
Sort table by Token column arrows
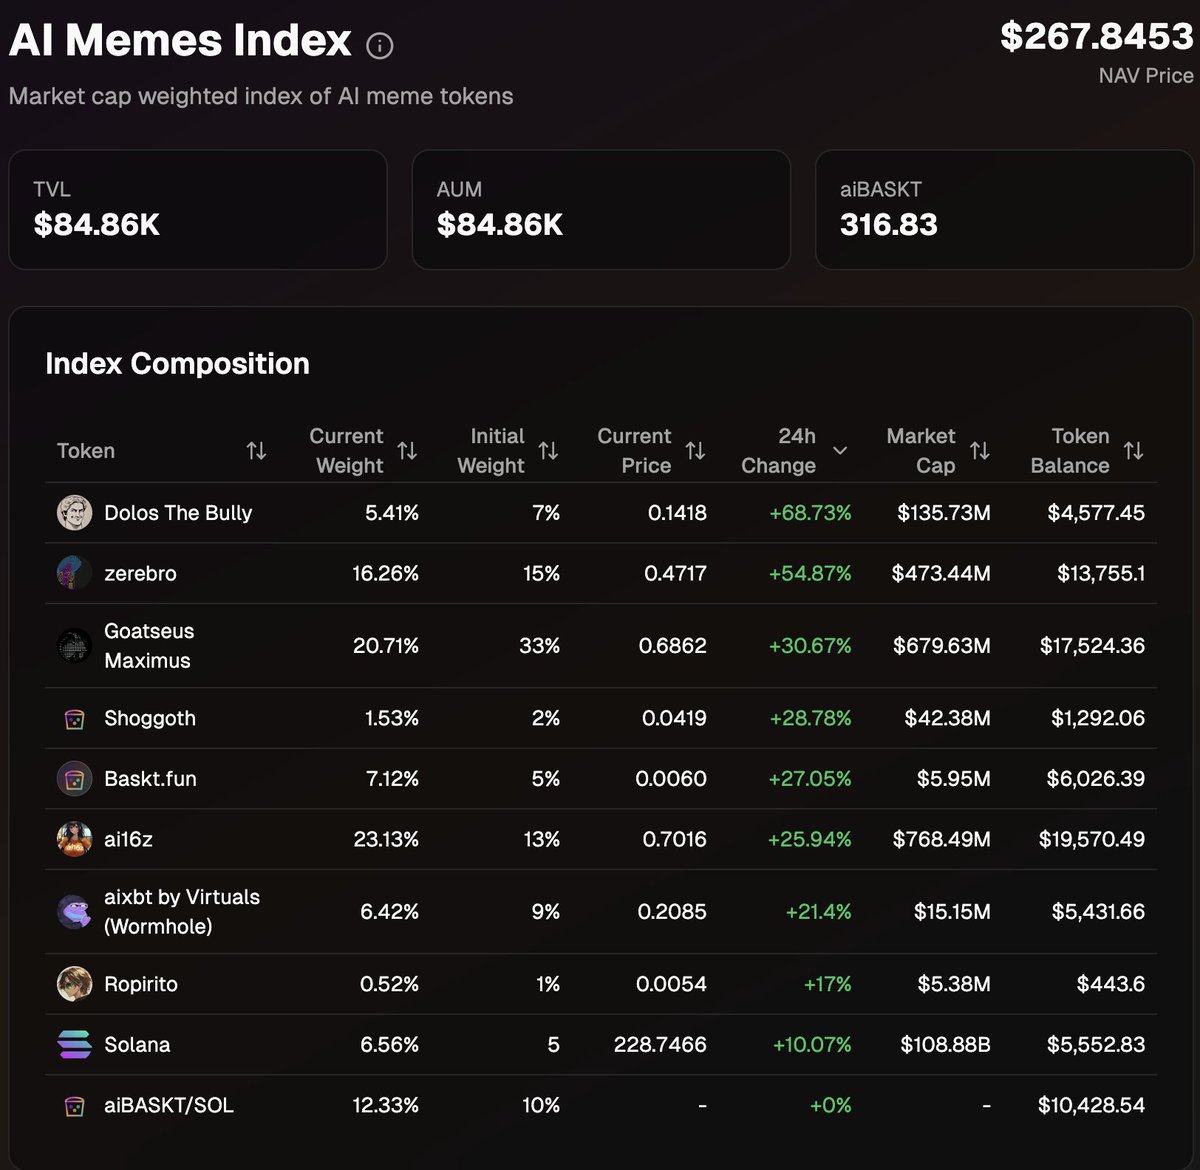(x=256, y=451)
